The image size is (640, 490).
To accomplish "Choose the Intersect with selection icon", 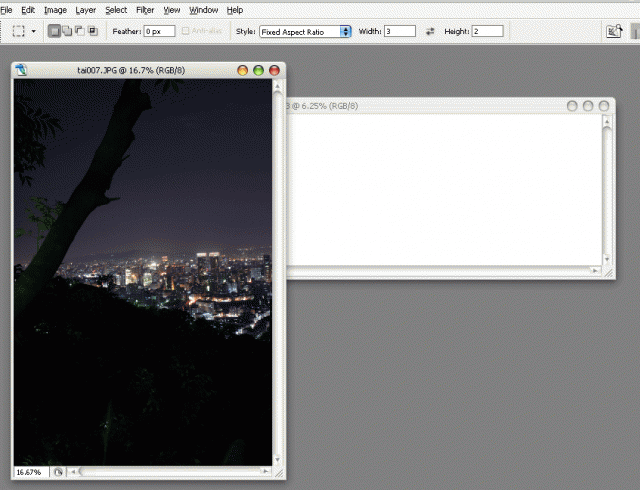I will coord(93,31).
